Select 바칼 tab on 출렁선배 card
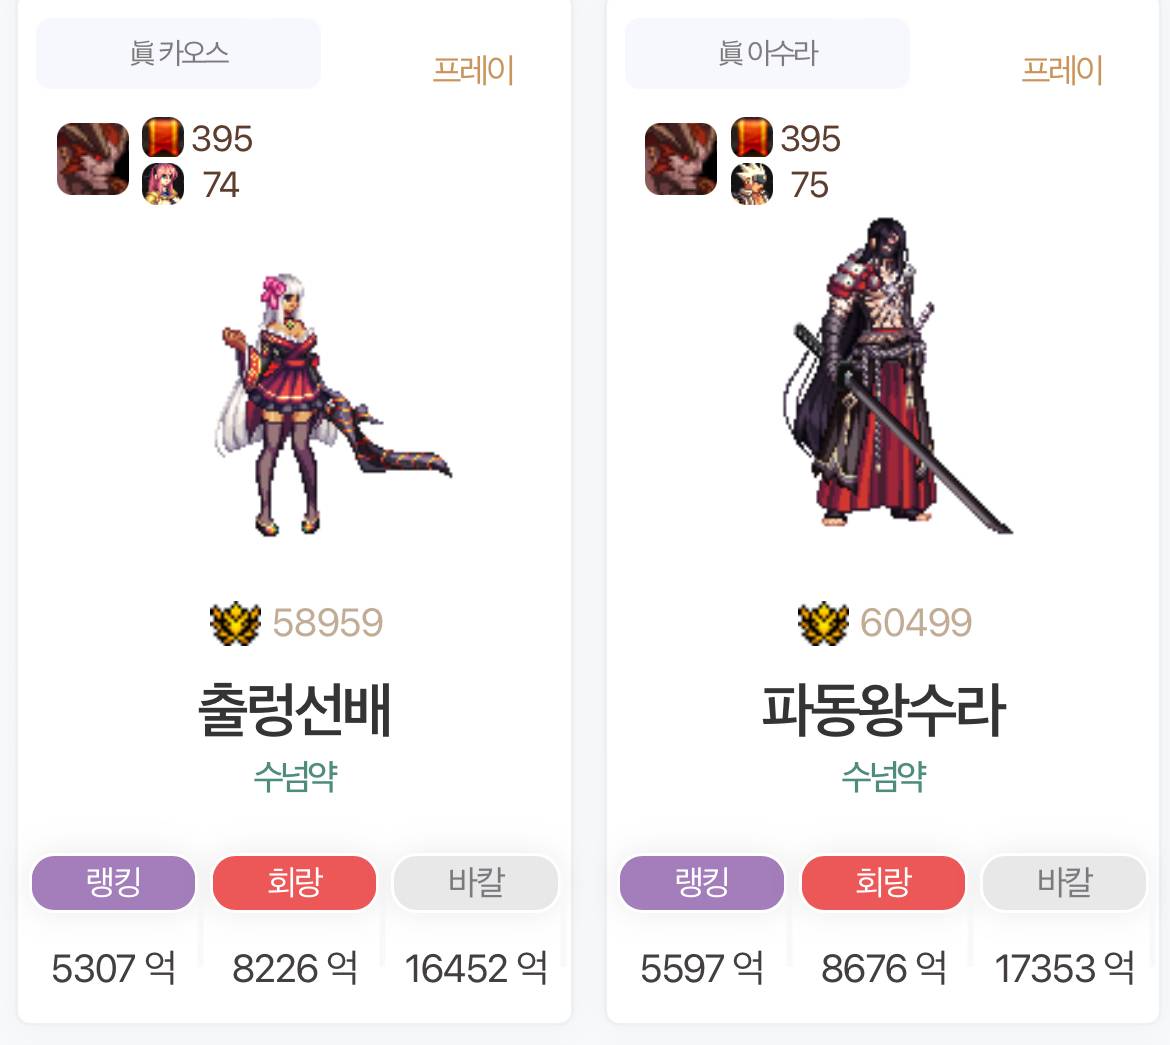This screenshot has width=1170, height=1045. (476, 883)
